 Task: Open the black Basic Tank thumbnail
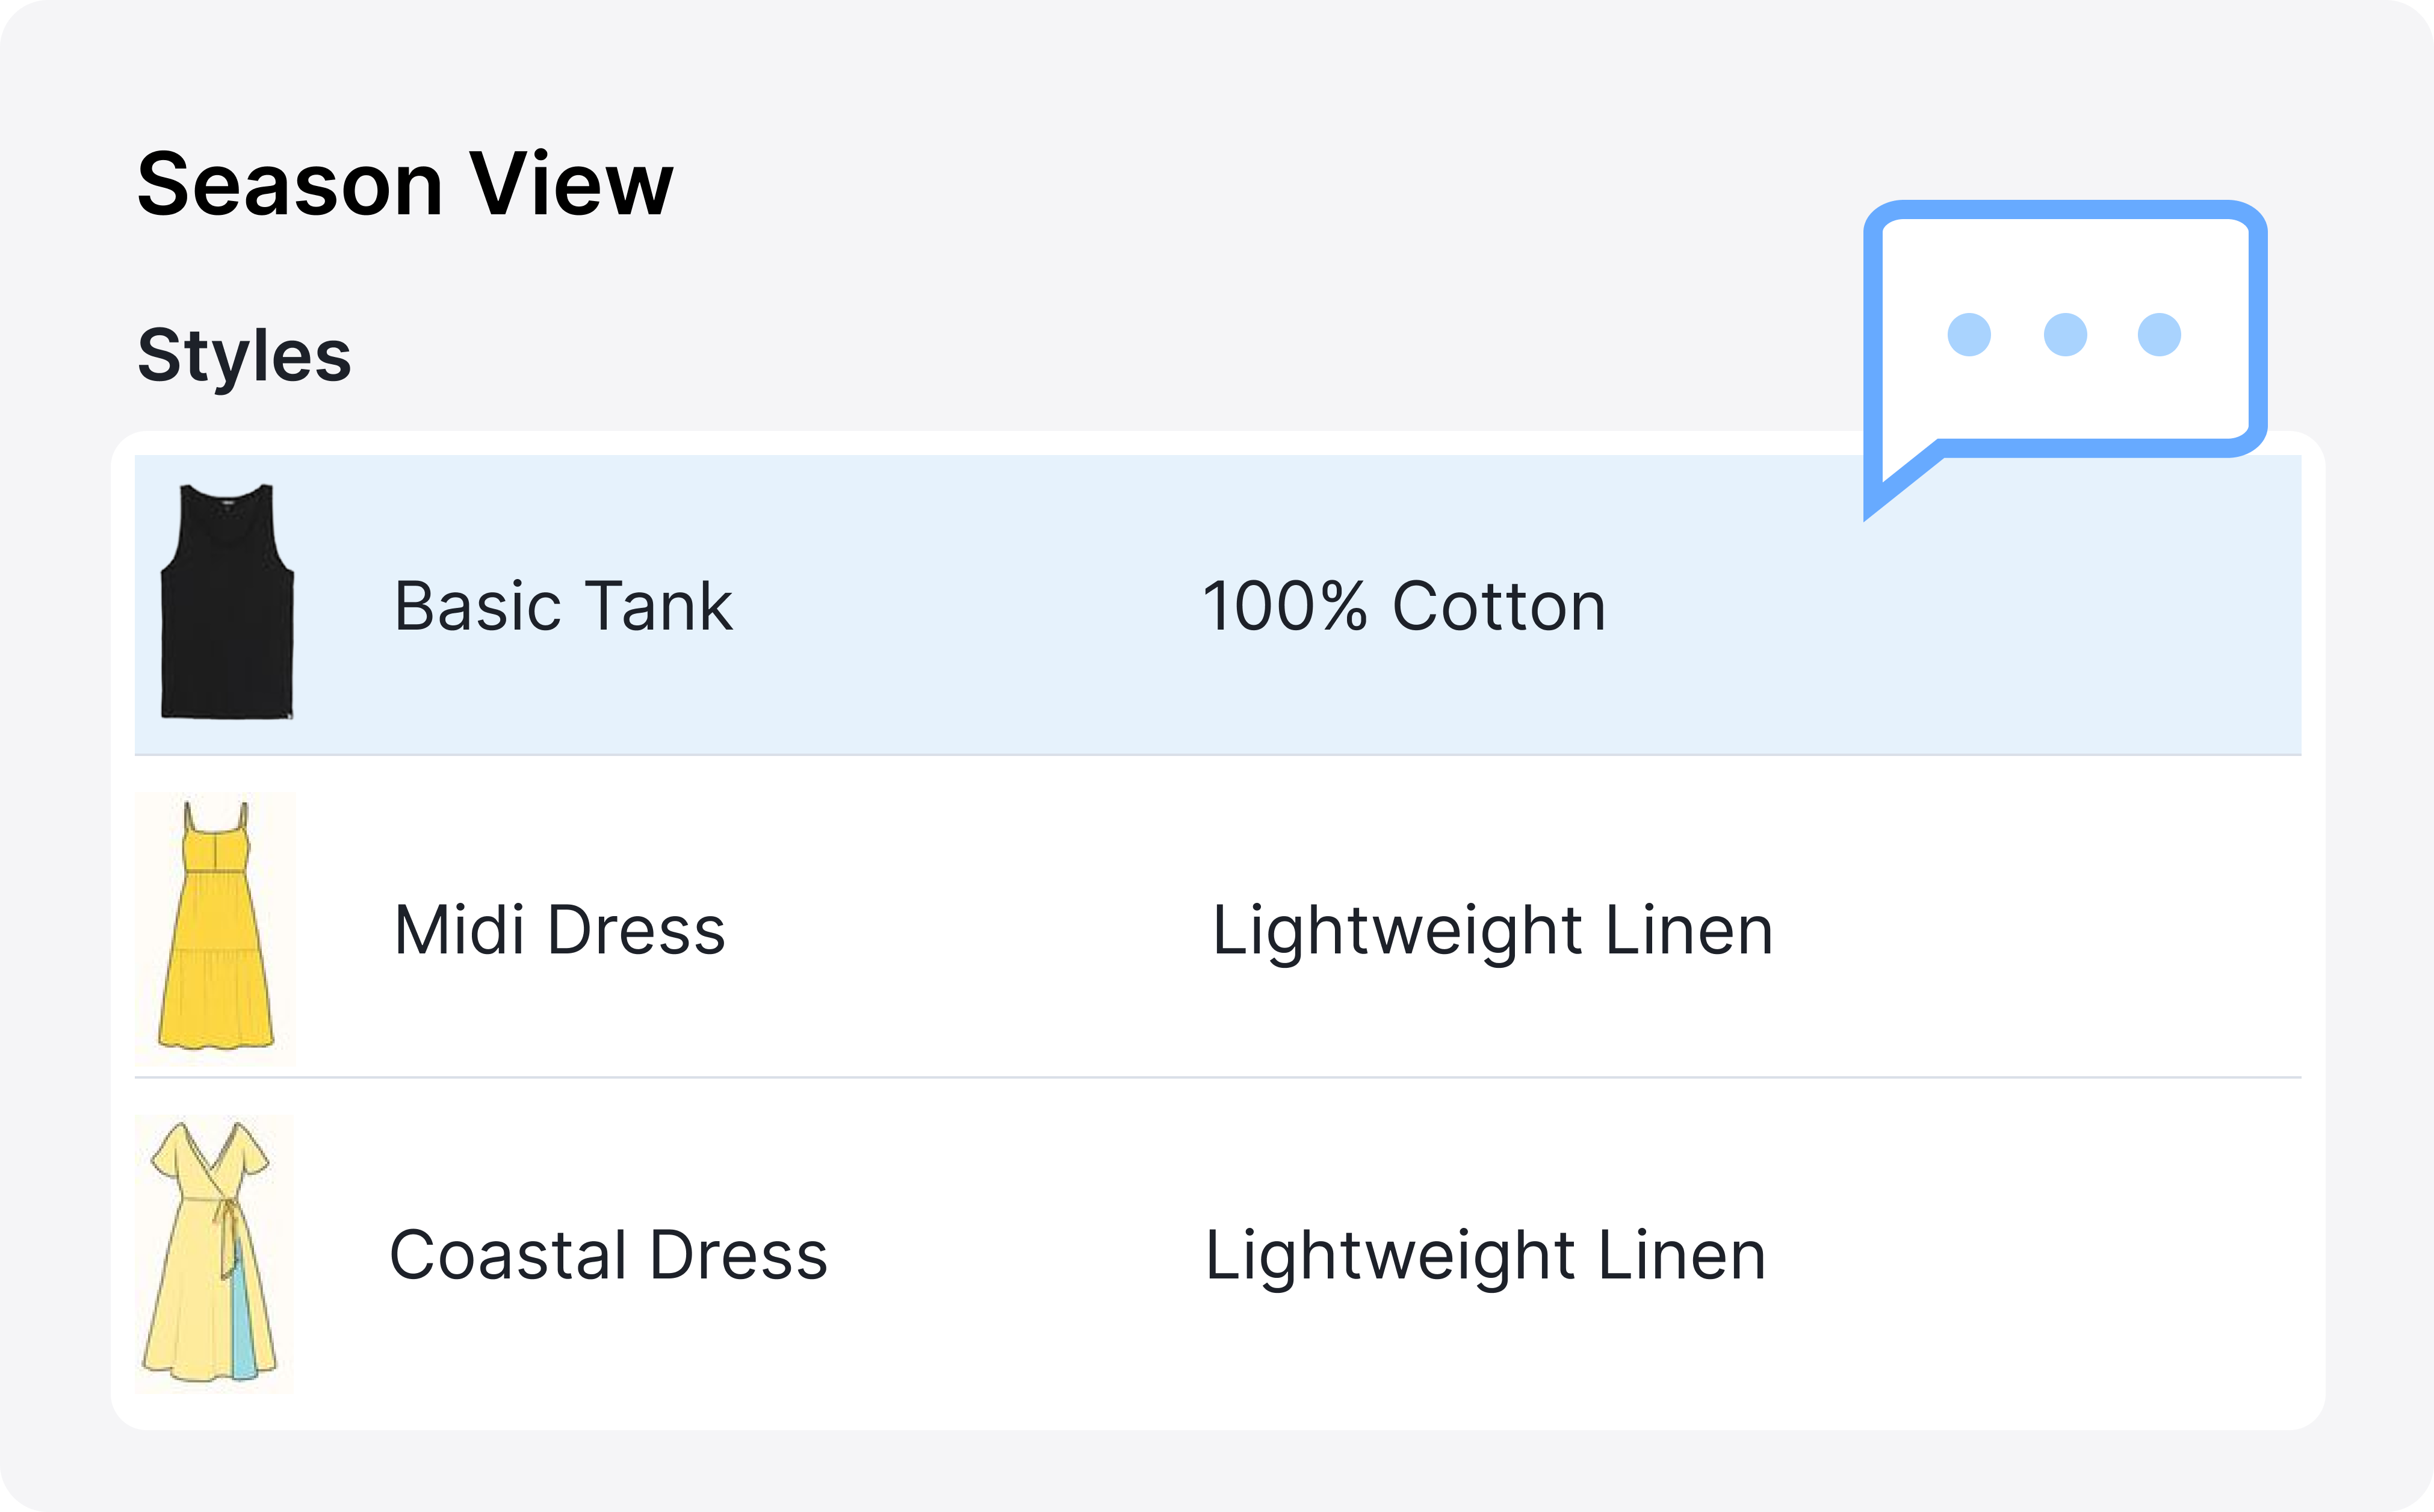click(228, 602)
